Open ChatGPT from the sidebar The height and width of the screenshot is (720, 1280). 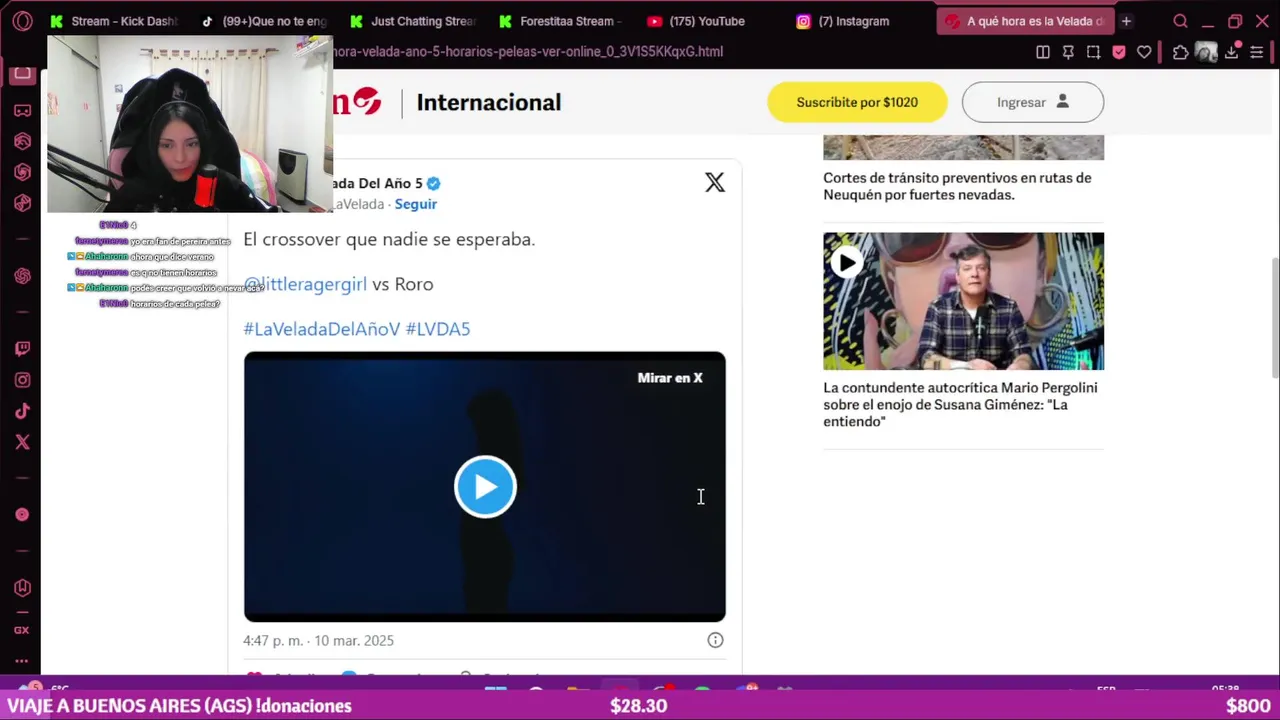(22, 276)
